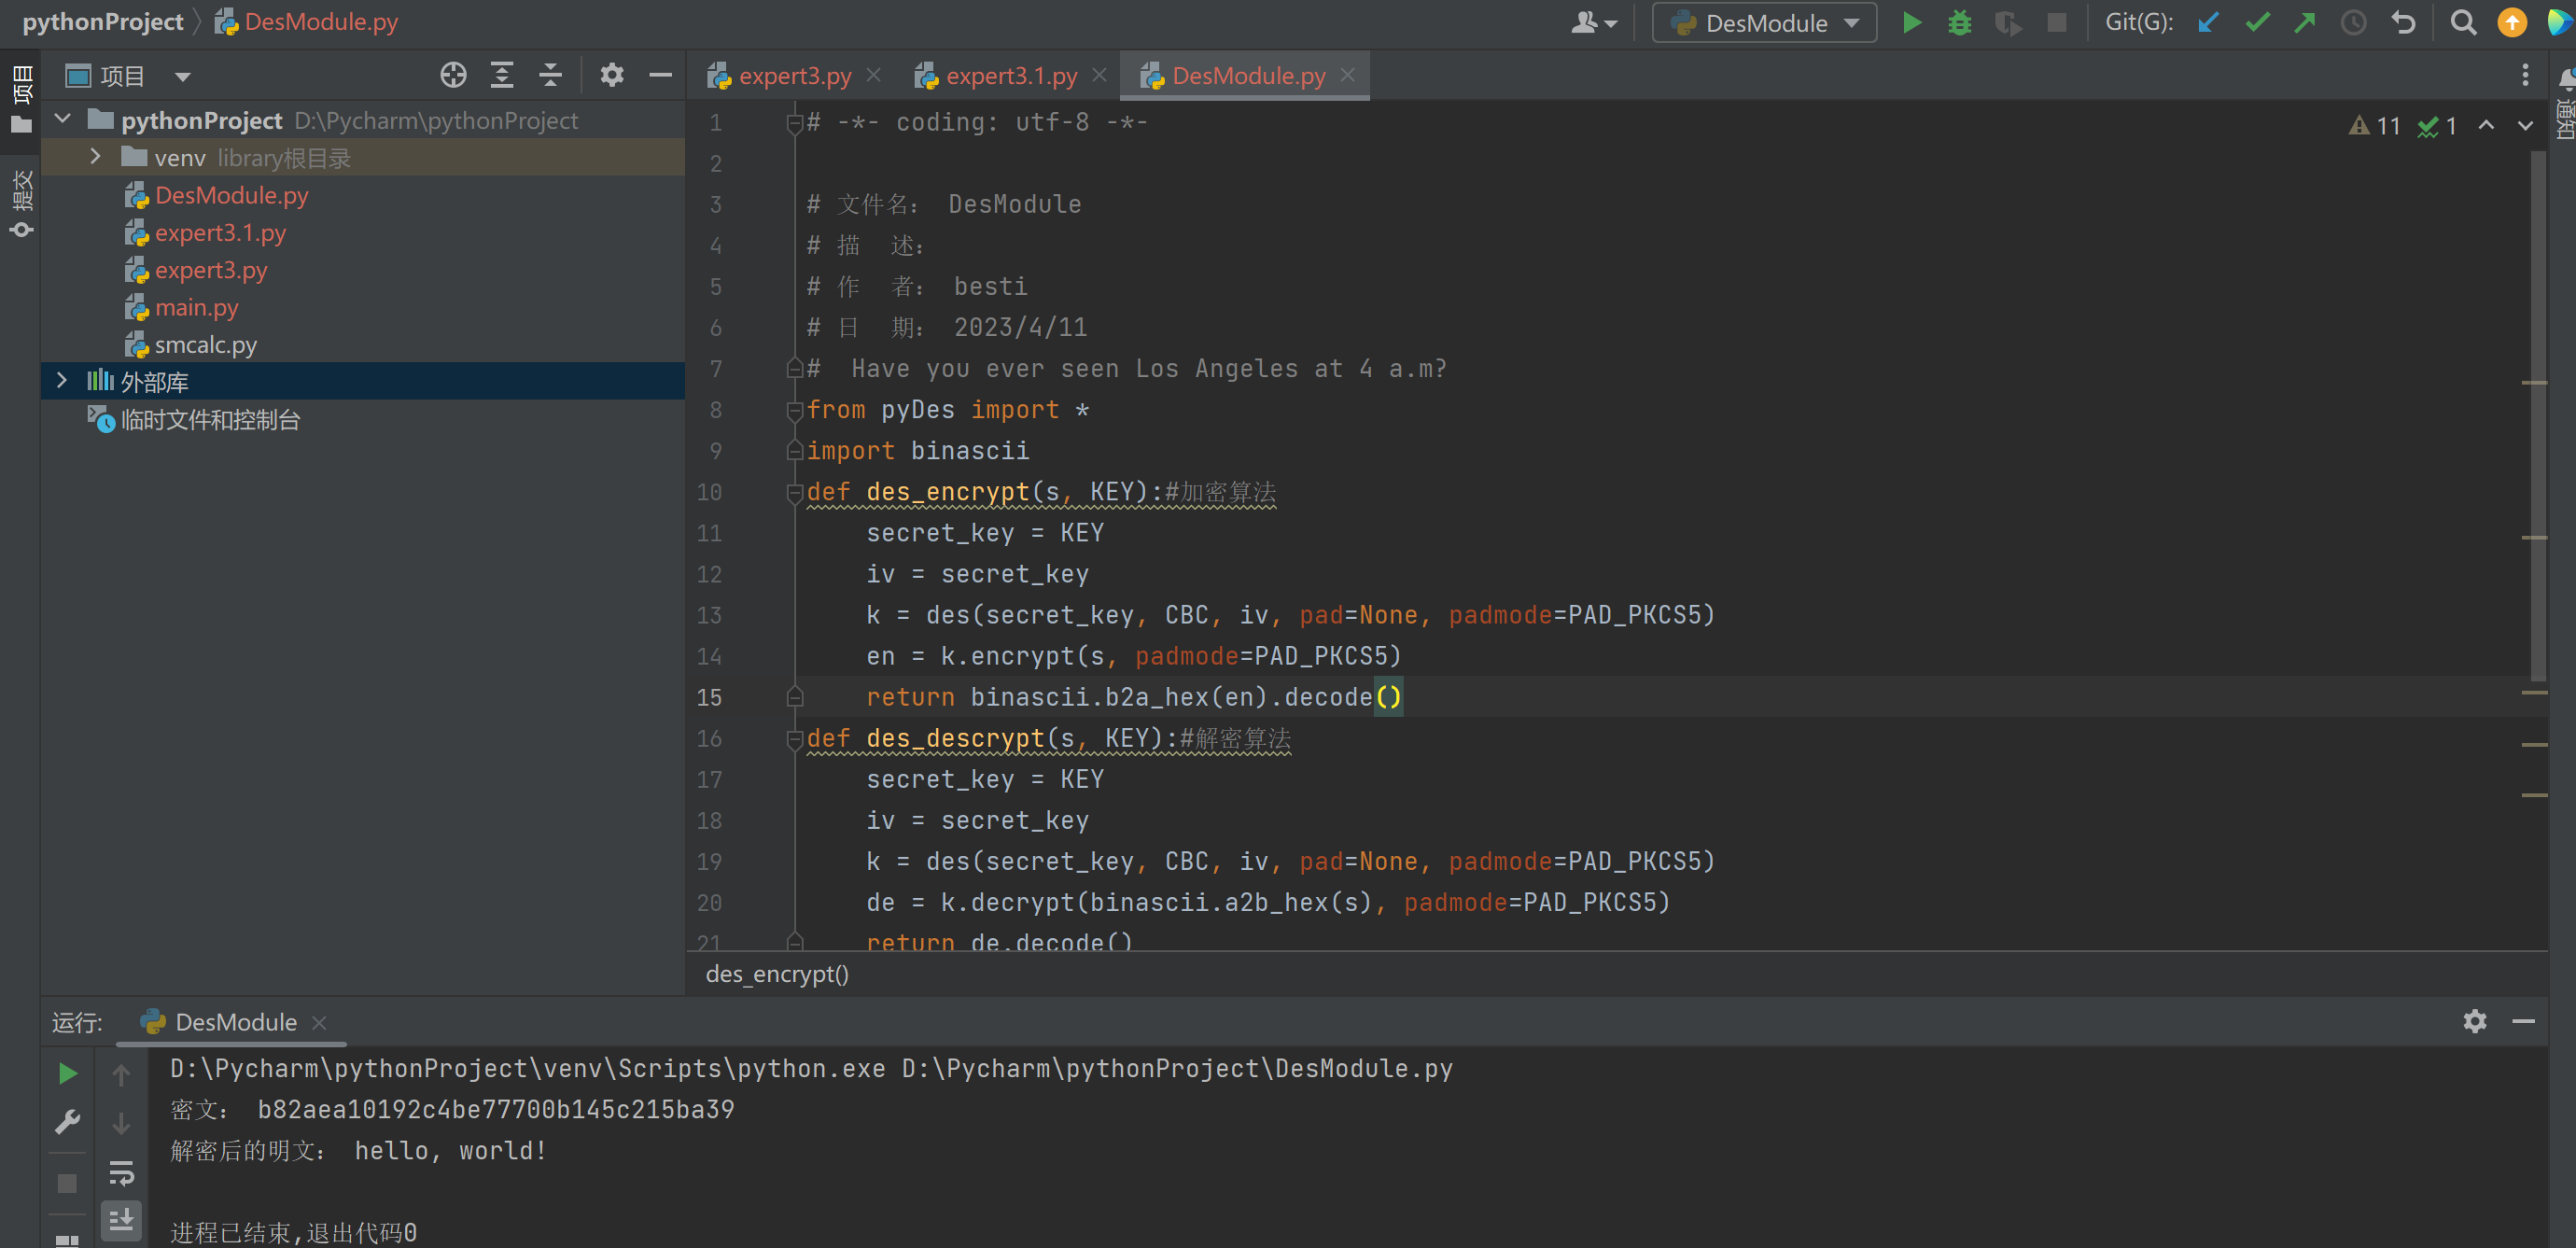Locate opened file in project tree

point(453,75)
